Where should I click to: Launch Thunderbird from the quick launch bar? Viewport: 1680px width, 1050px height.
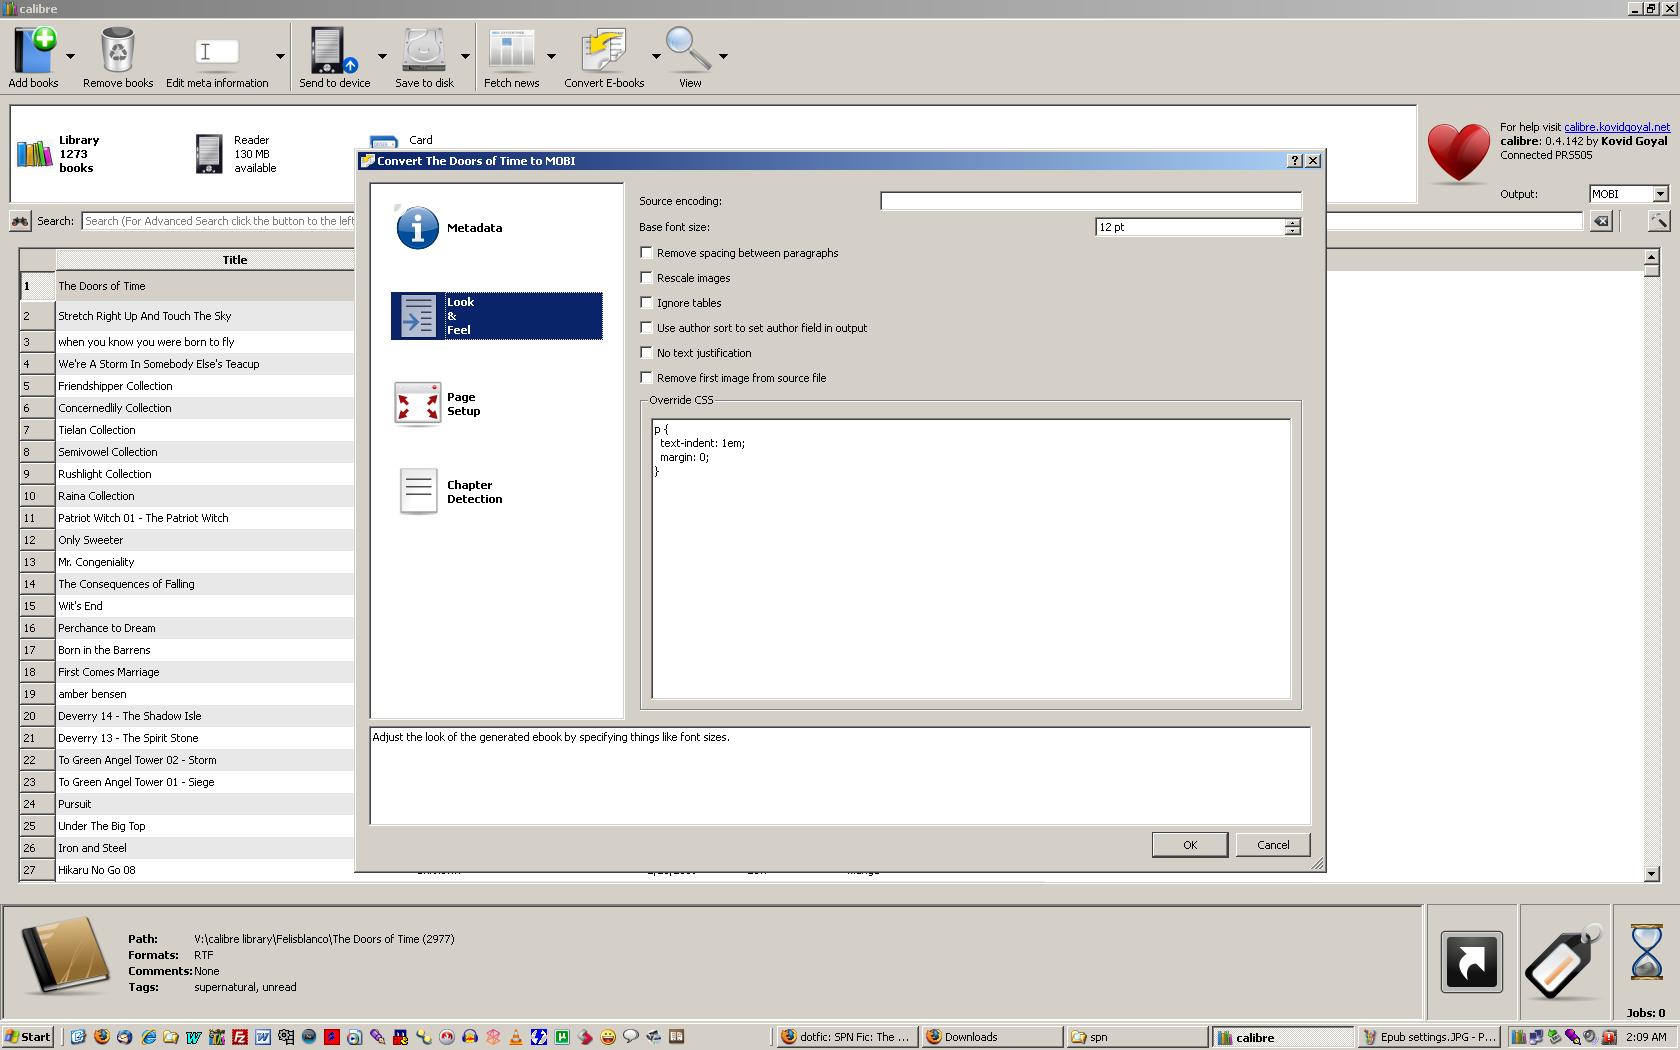point(124,1037)
